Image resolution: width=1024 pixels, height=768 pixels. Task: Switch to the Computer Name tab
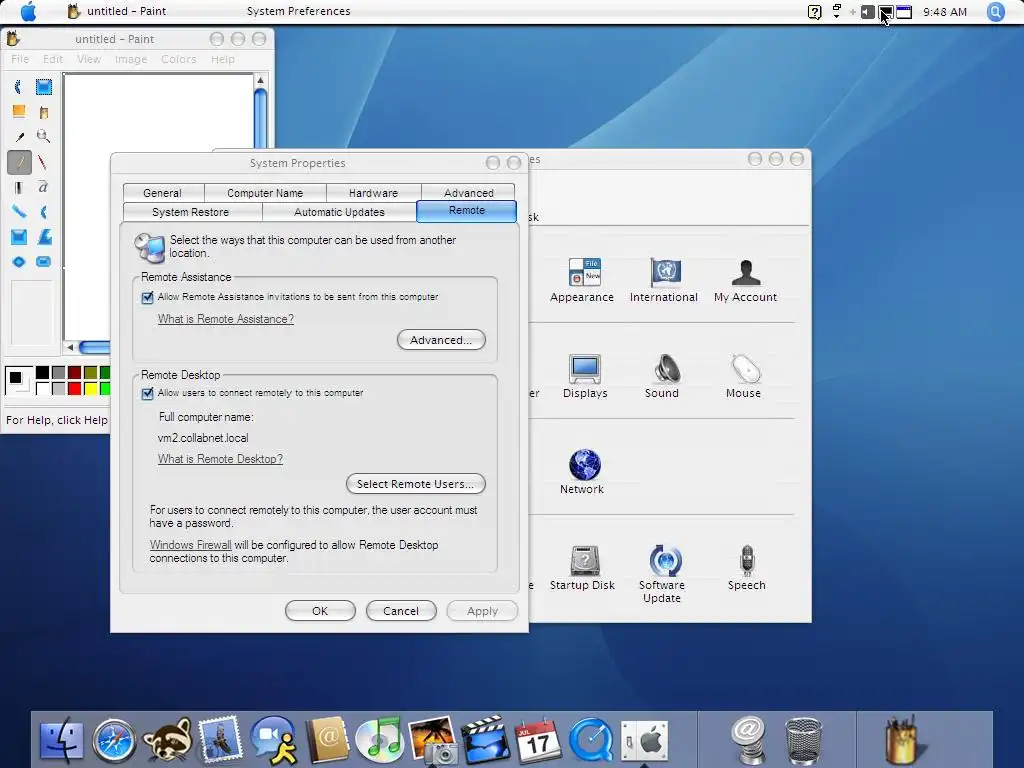pos(265,193)
